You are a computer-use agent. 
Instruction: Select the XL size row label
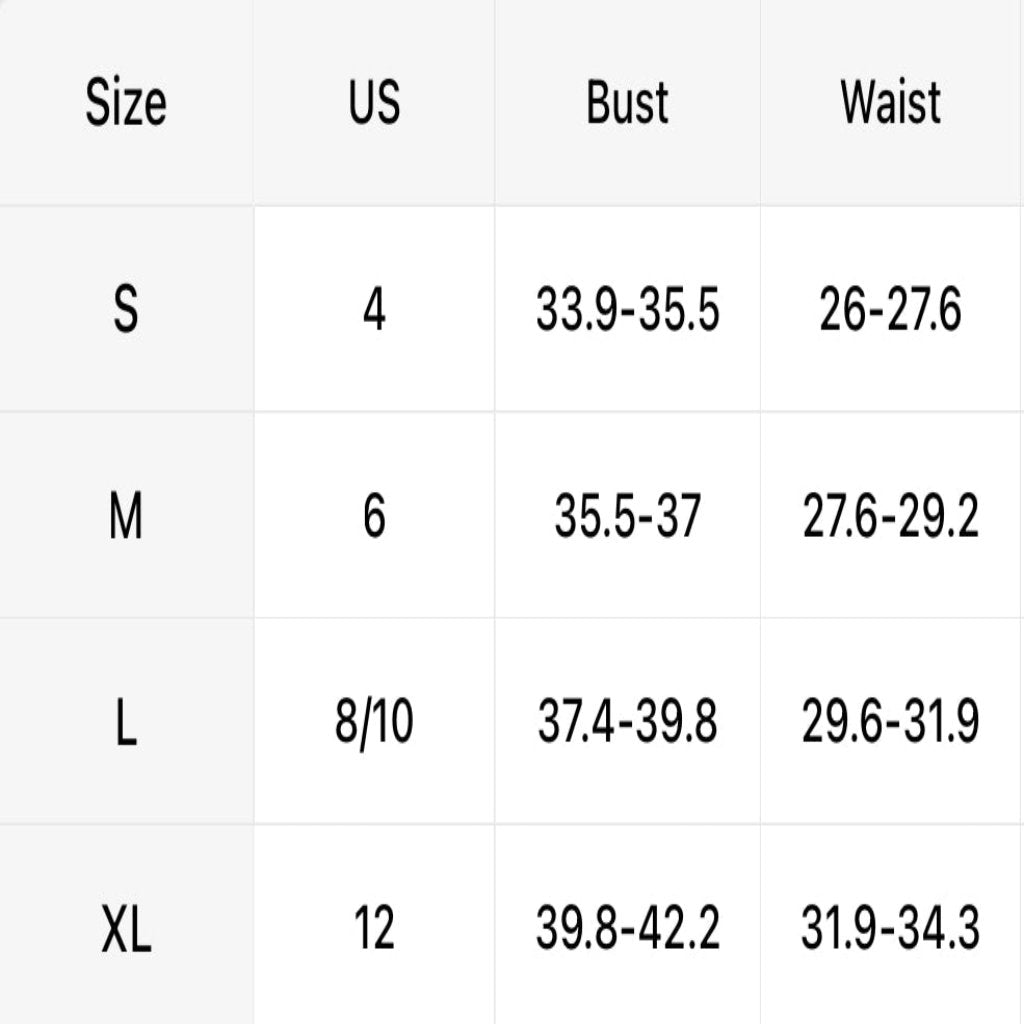[126, 928]
